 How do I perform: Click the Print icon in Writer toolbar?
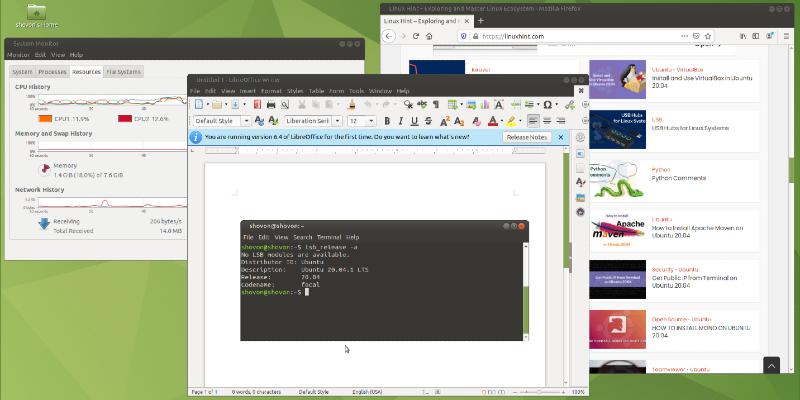tap(272, 104)
